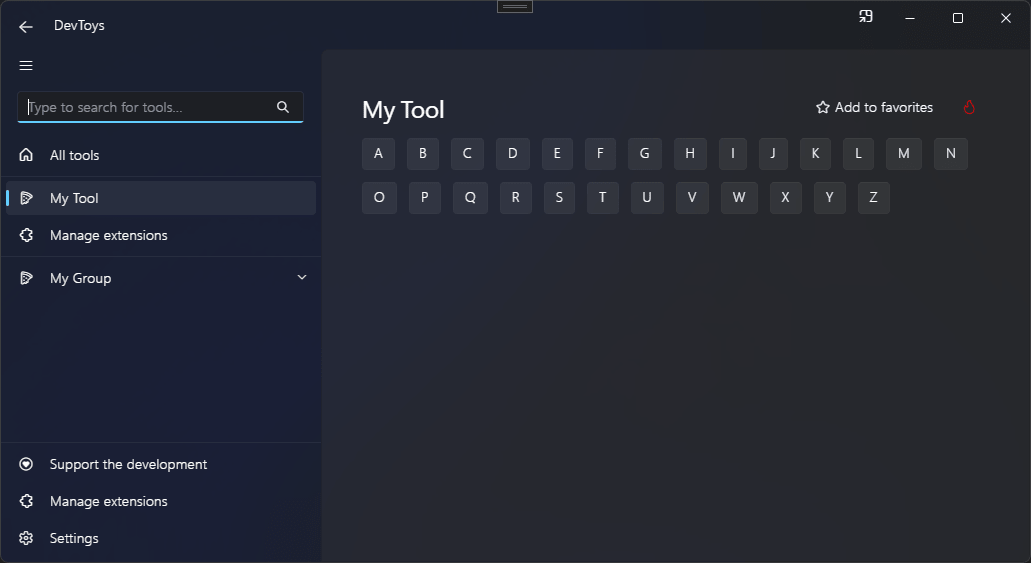Click the L button
Screen dimensions: 1031x563
[858, 154]
